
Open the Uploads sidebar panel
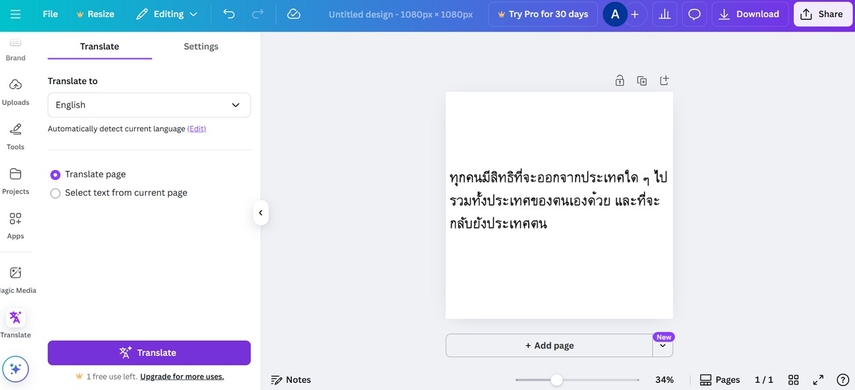[15, 91]
